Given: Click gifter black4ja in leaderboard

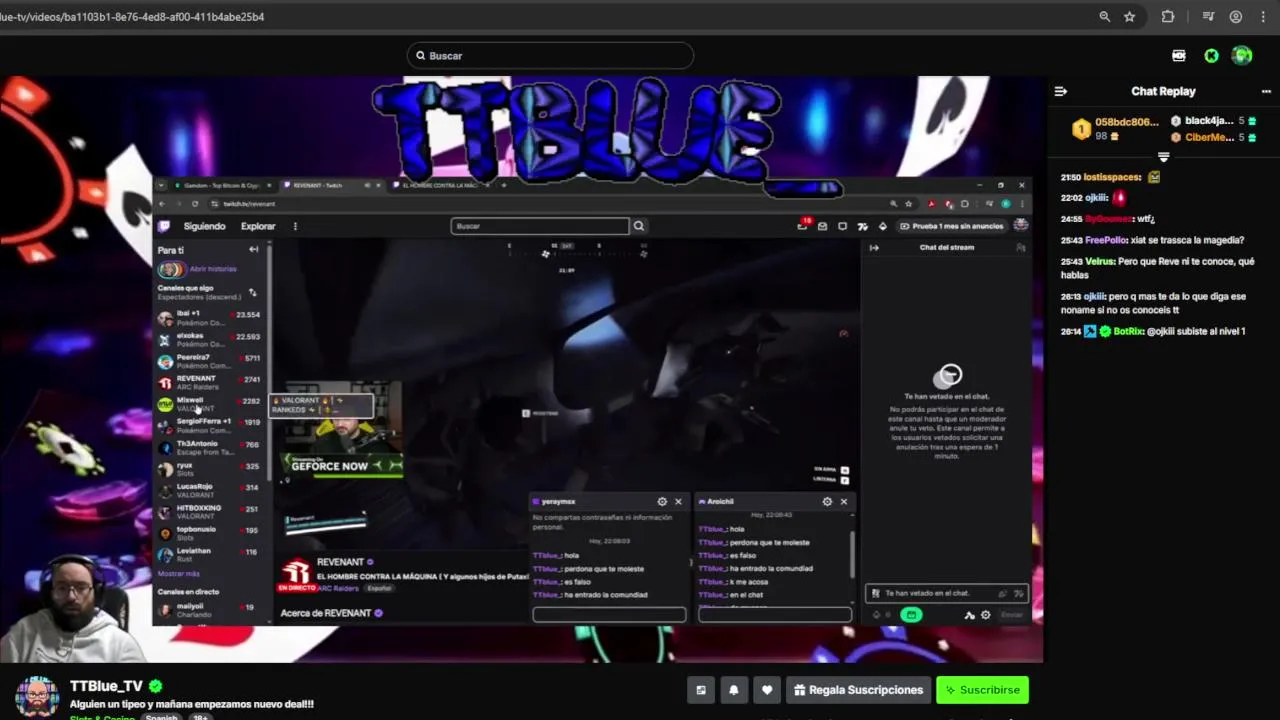Looking at the screenshot, I should click(x=1208, y=121).
